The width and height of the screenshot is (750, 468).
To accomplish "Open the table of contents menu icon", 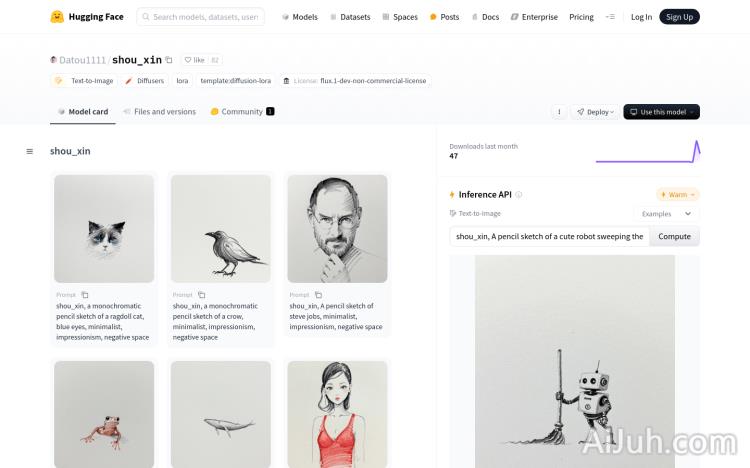I will (x=30, y=152).
